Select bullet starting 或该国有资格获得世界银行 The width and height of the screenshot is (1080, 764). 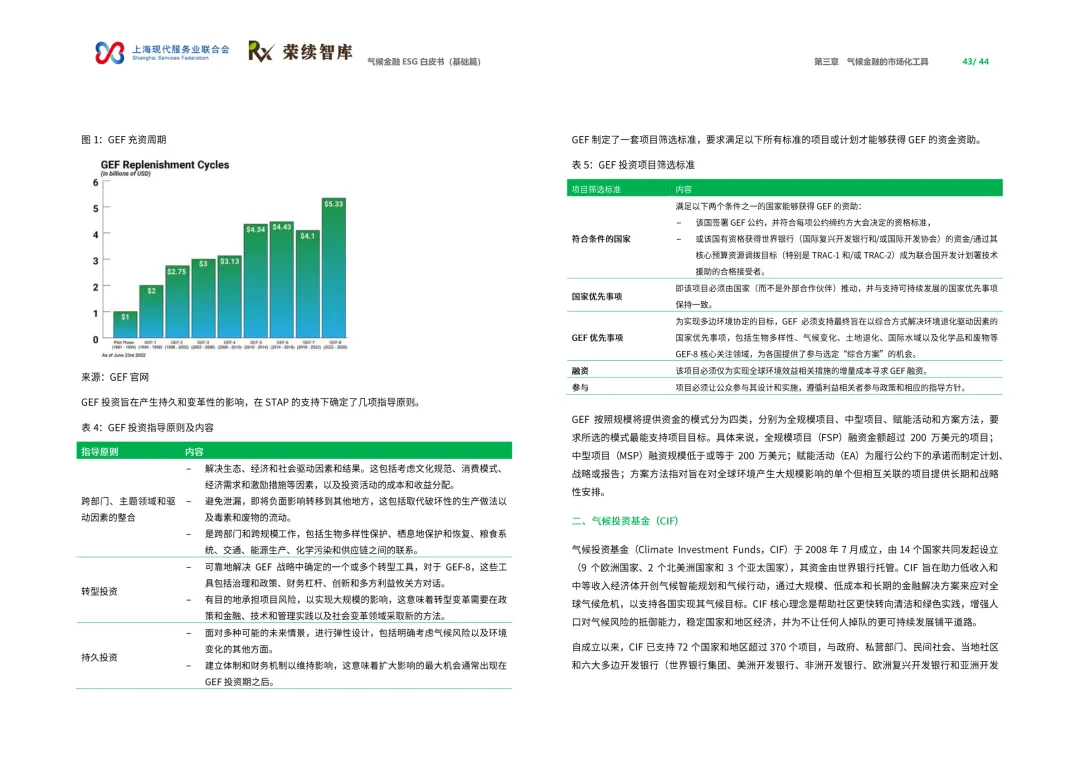(847, 255)
